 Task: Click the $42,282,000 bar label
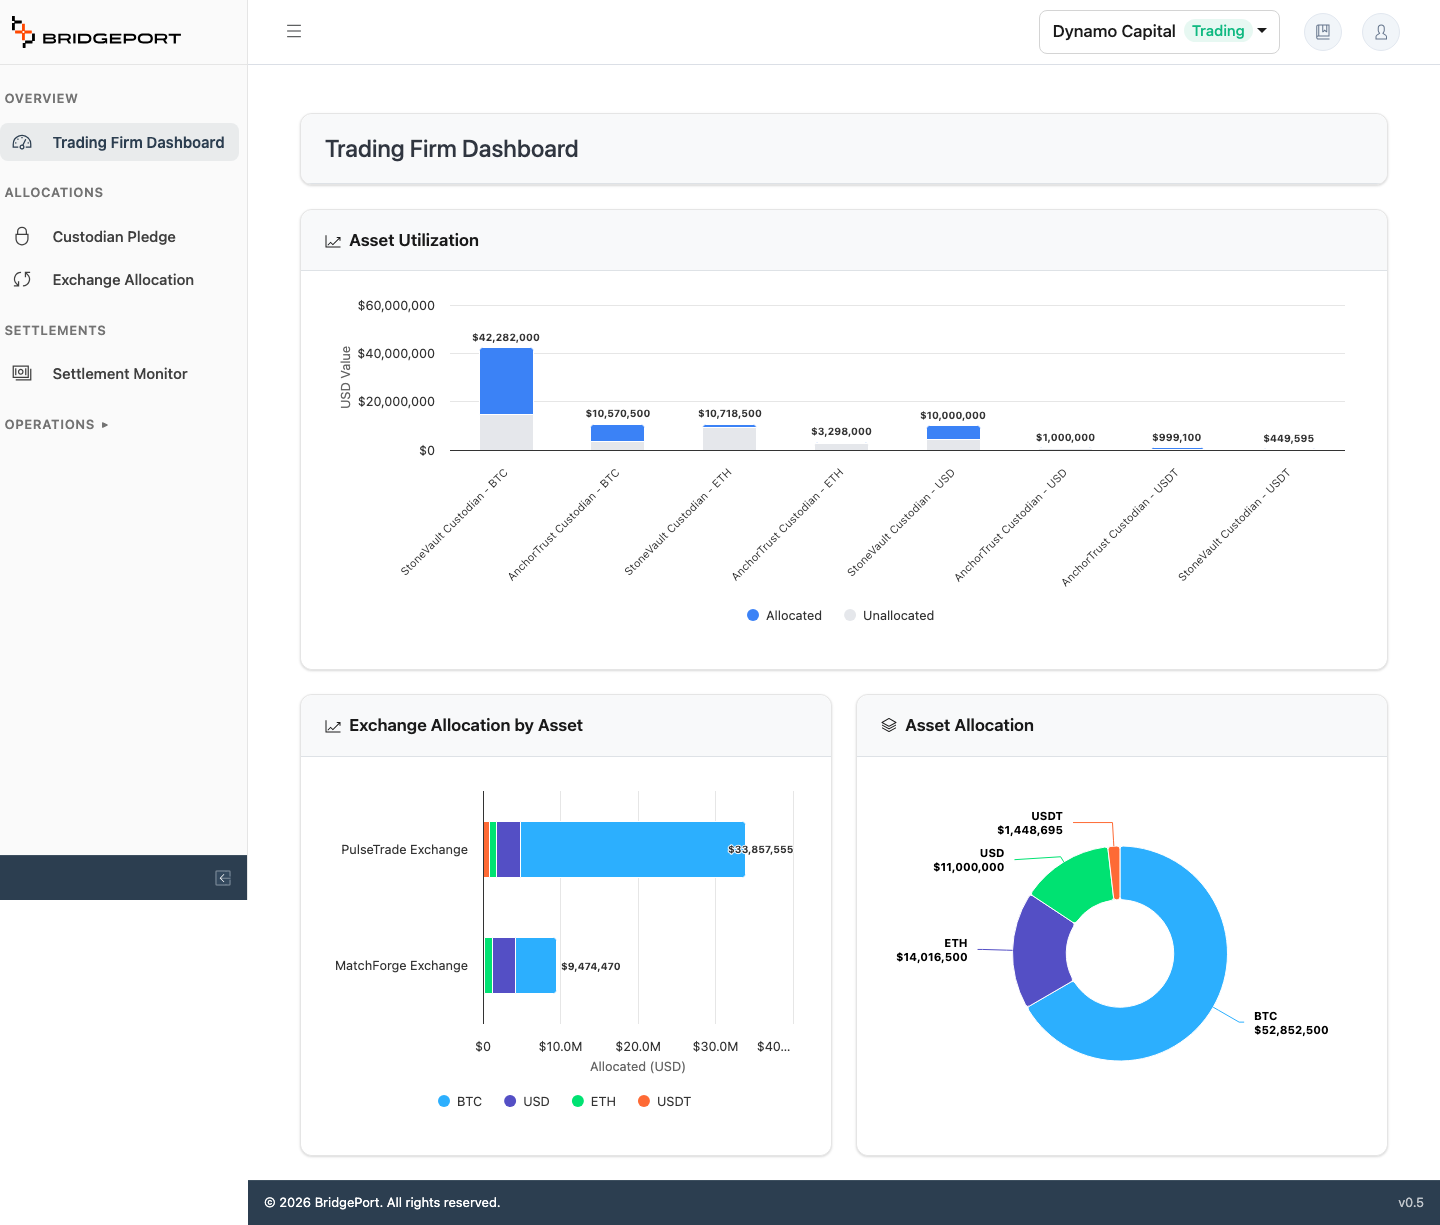click(506, 338)
